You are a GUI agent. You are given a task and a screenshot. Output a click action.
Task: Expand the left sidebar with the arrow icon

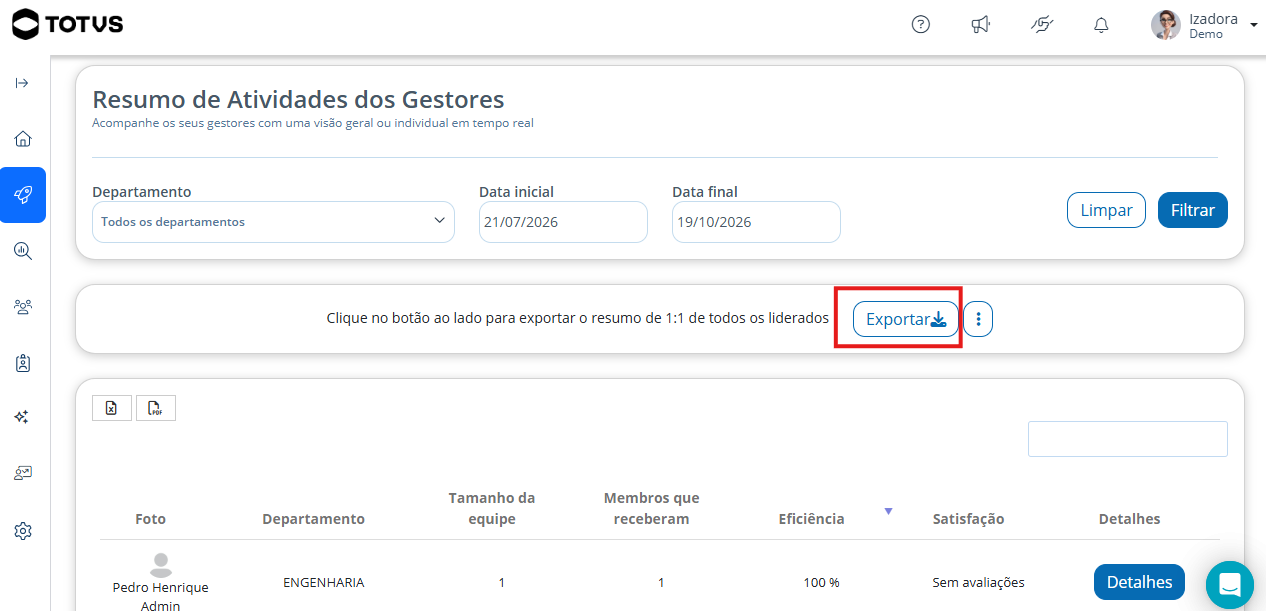click(x=22, y=83)
